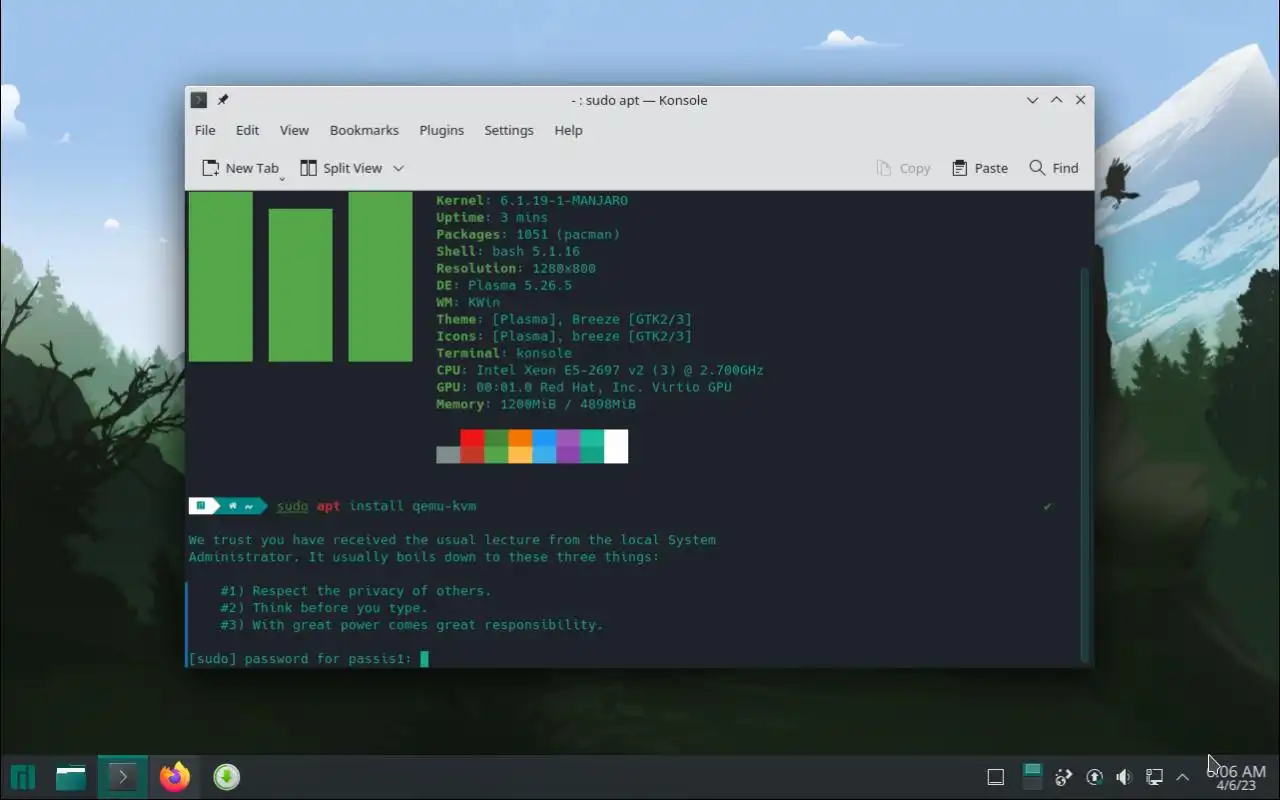Click the Split View button

point(341,168)
